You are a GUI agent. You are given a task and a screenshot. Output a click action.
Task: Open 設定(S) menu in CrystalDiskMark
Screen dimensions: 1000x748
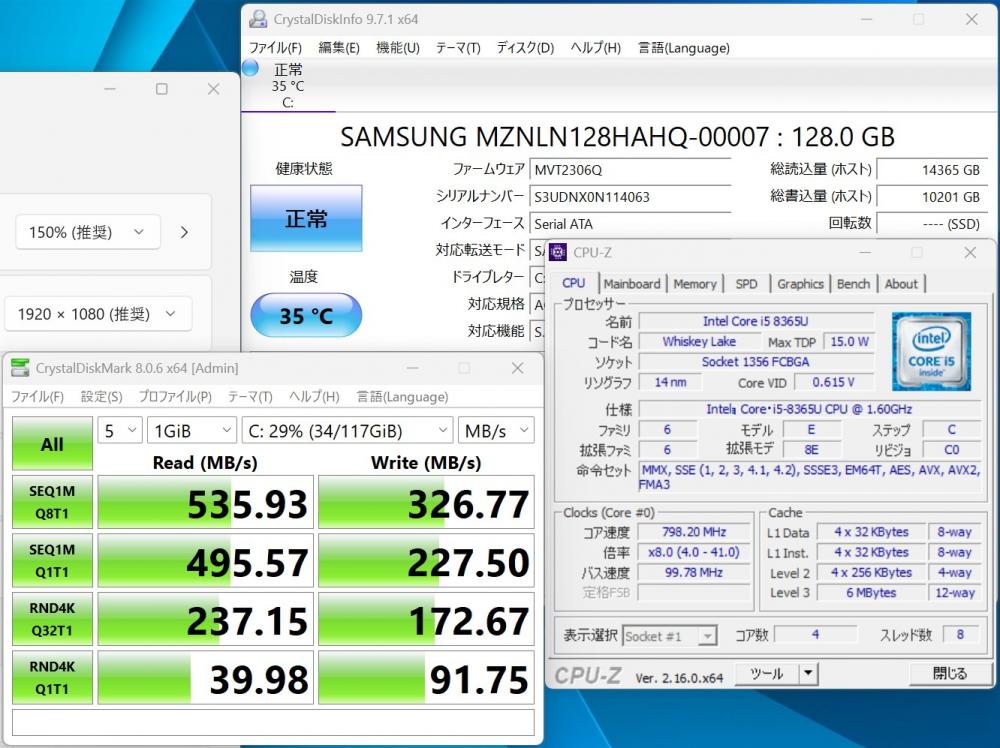pyautogui.click(x=101, y=397)
